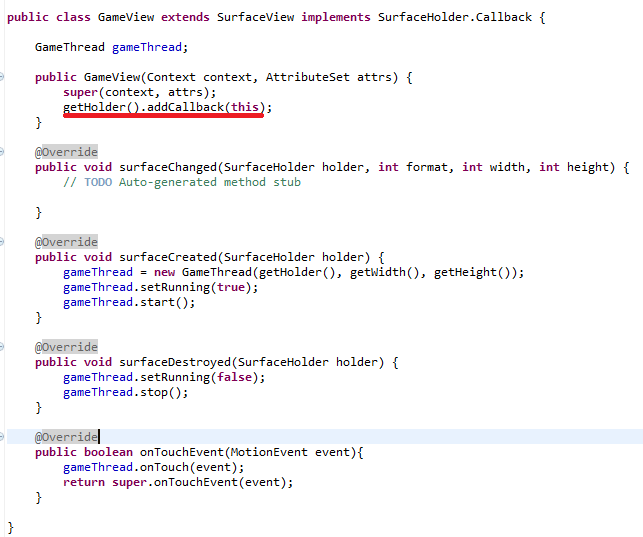Click 'SurfaceView' after the extends keyword
Image resolution: width=643 pixels, height=537 pixels.
coord(255,17)
